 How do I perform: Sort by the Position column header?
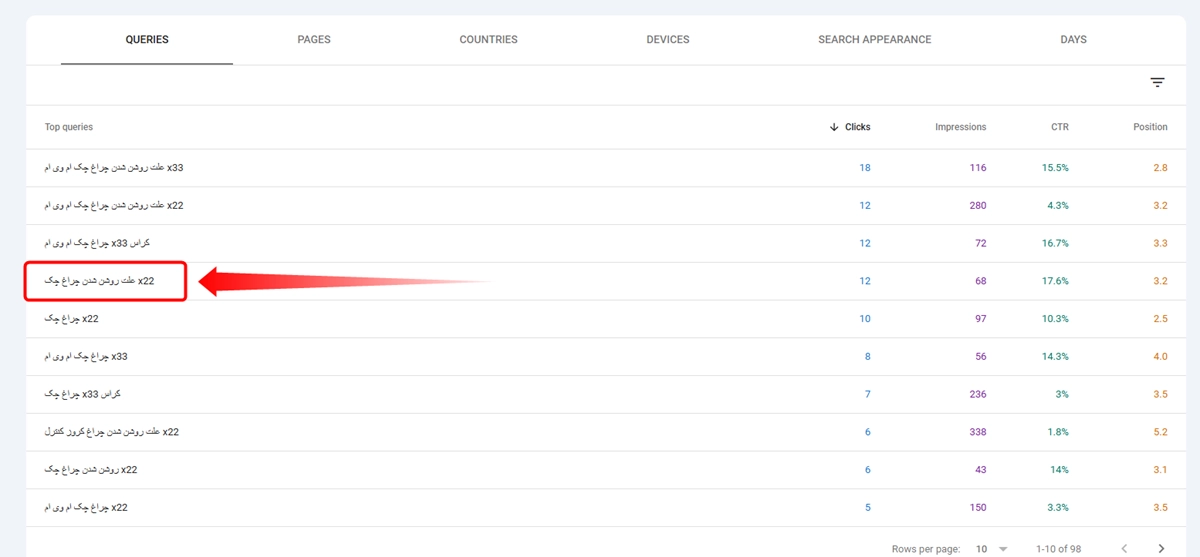point(1150,127)
